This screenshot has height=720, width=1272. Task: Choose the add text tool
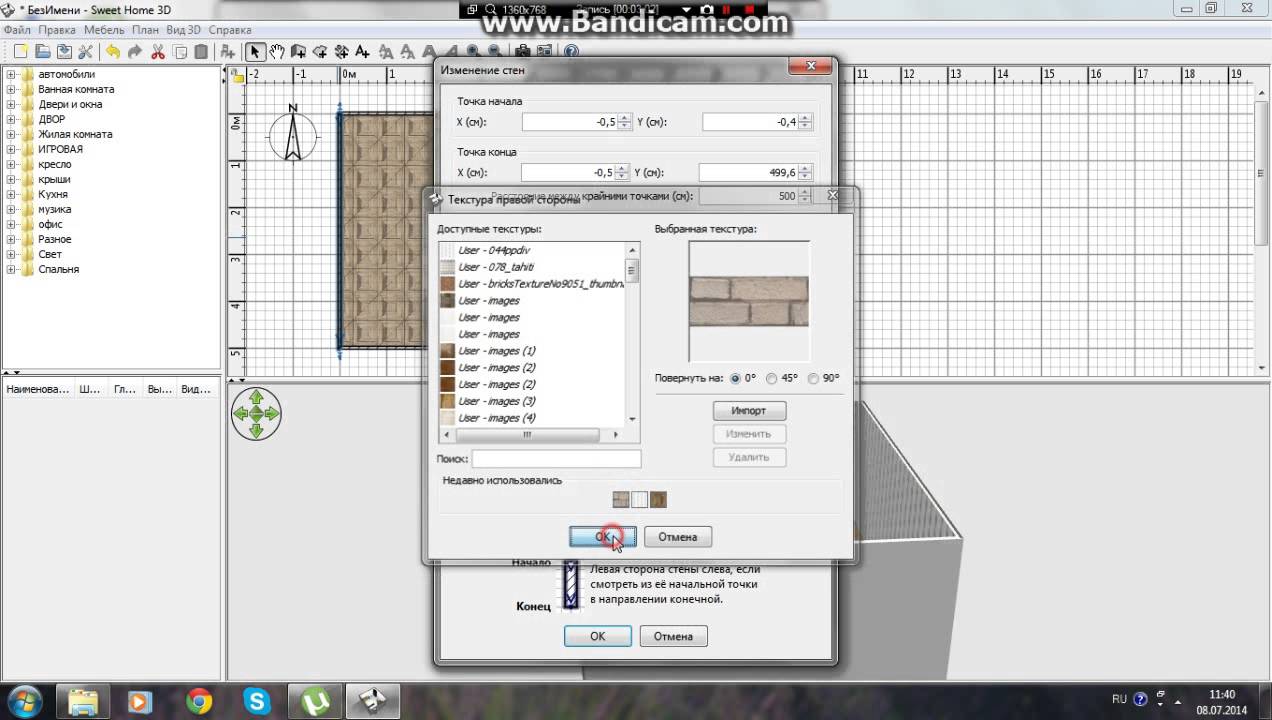click(x=362, y=51)
